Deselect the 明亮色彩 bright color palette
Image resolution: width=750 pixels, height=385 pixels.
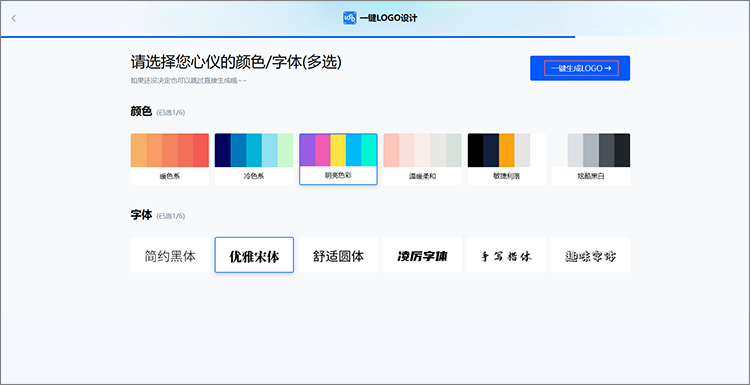click(x=338, y=159)
